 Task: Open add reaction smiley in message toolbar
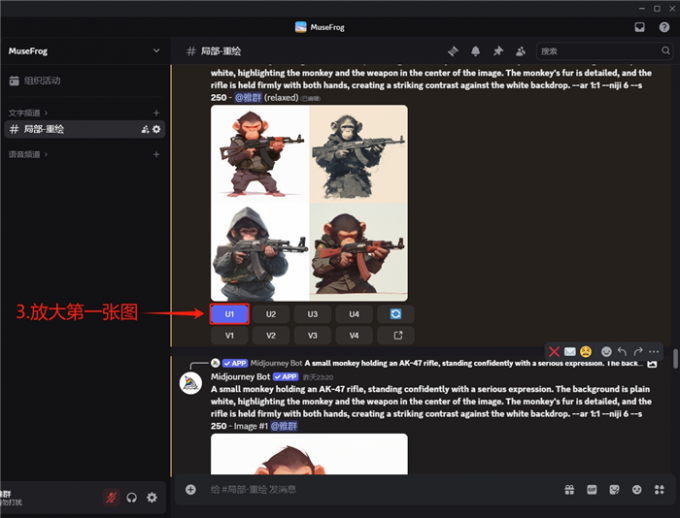coord(606,351)
